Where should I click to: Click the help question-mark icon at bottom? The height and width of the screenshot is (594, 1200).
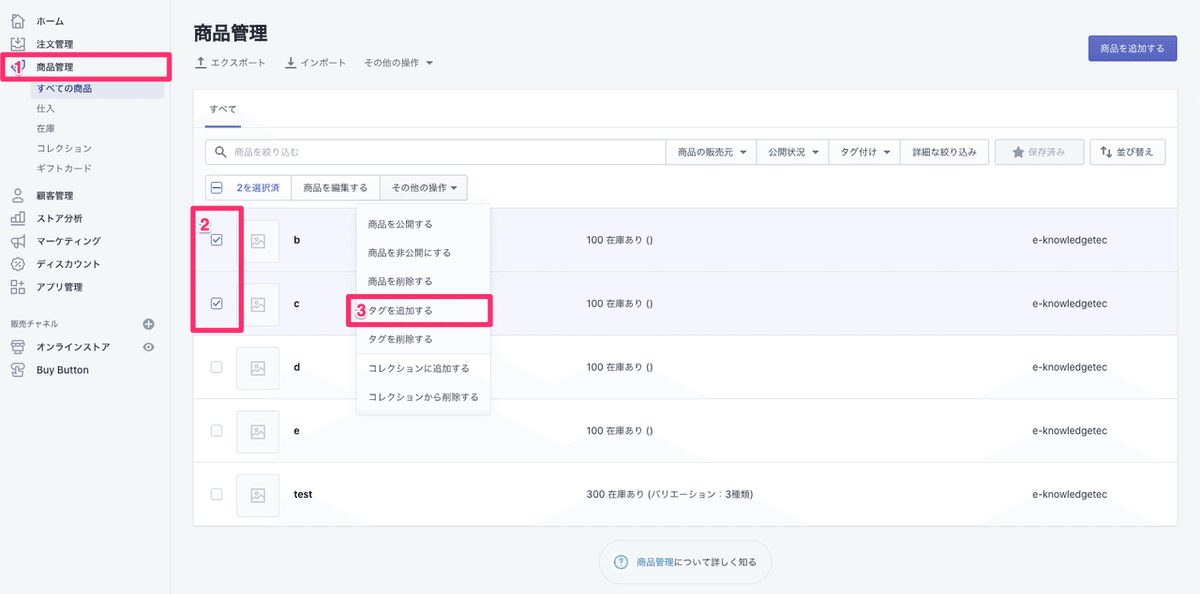(621, 562)
